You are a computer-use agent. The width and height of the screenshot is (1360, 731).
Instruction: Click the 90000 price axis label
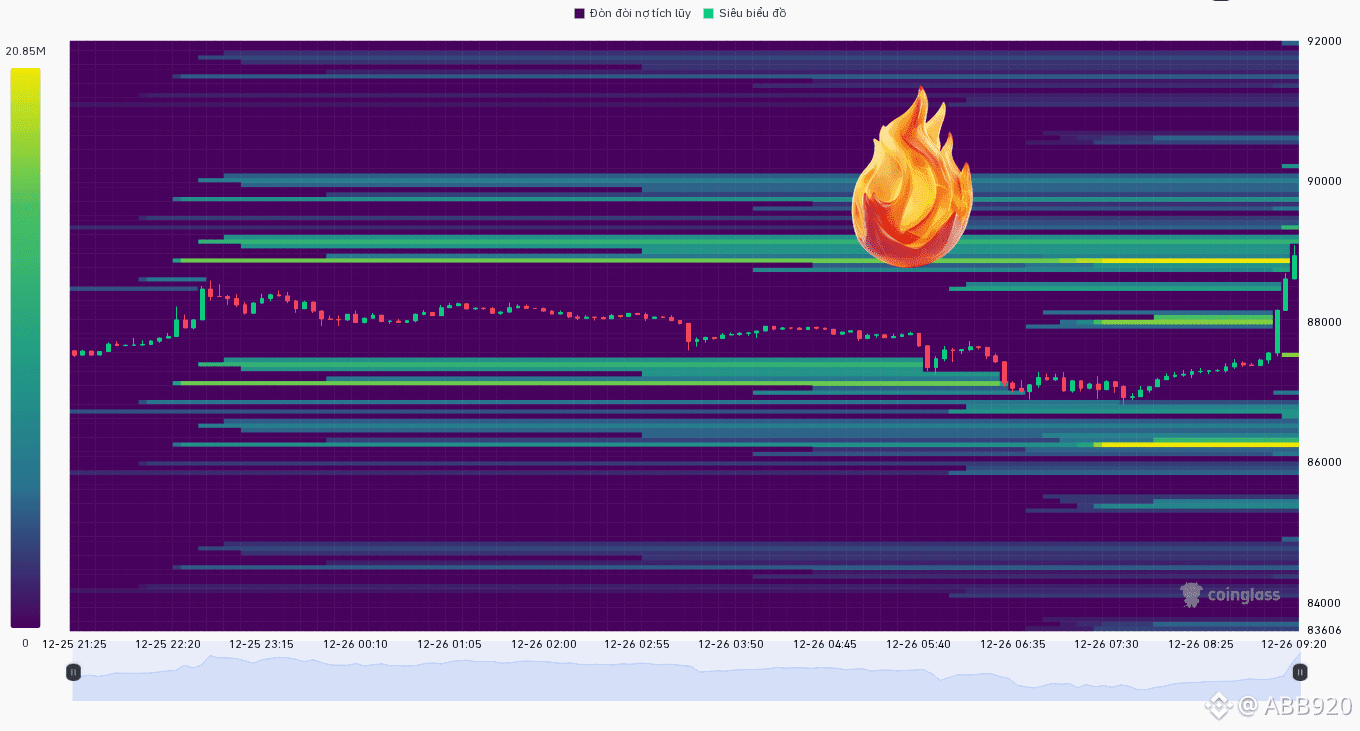click(x=1325, y=181)
